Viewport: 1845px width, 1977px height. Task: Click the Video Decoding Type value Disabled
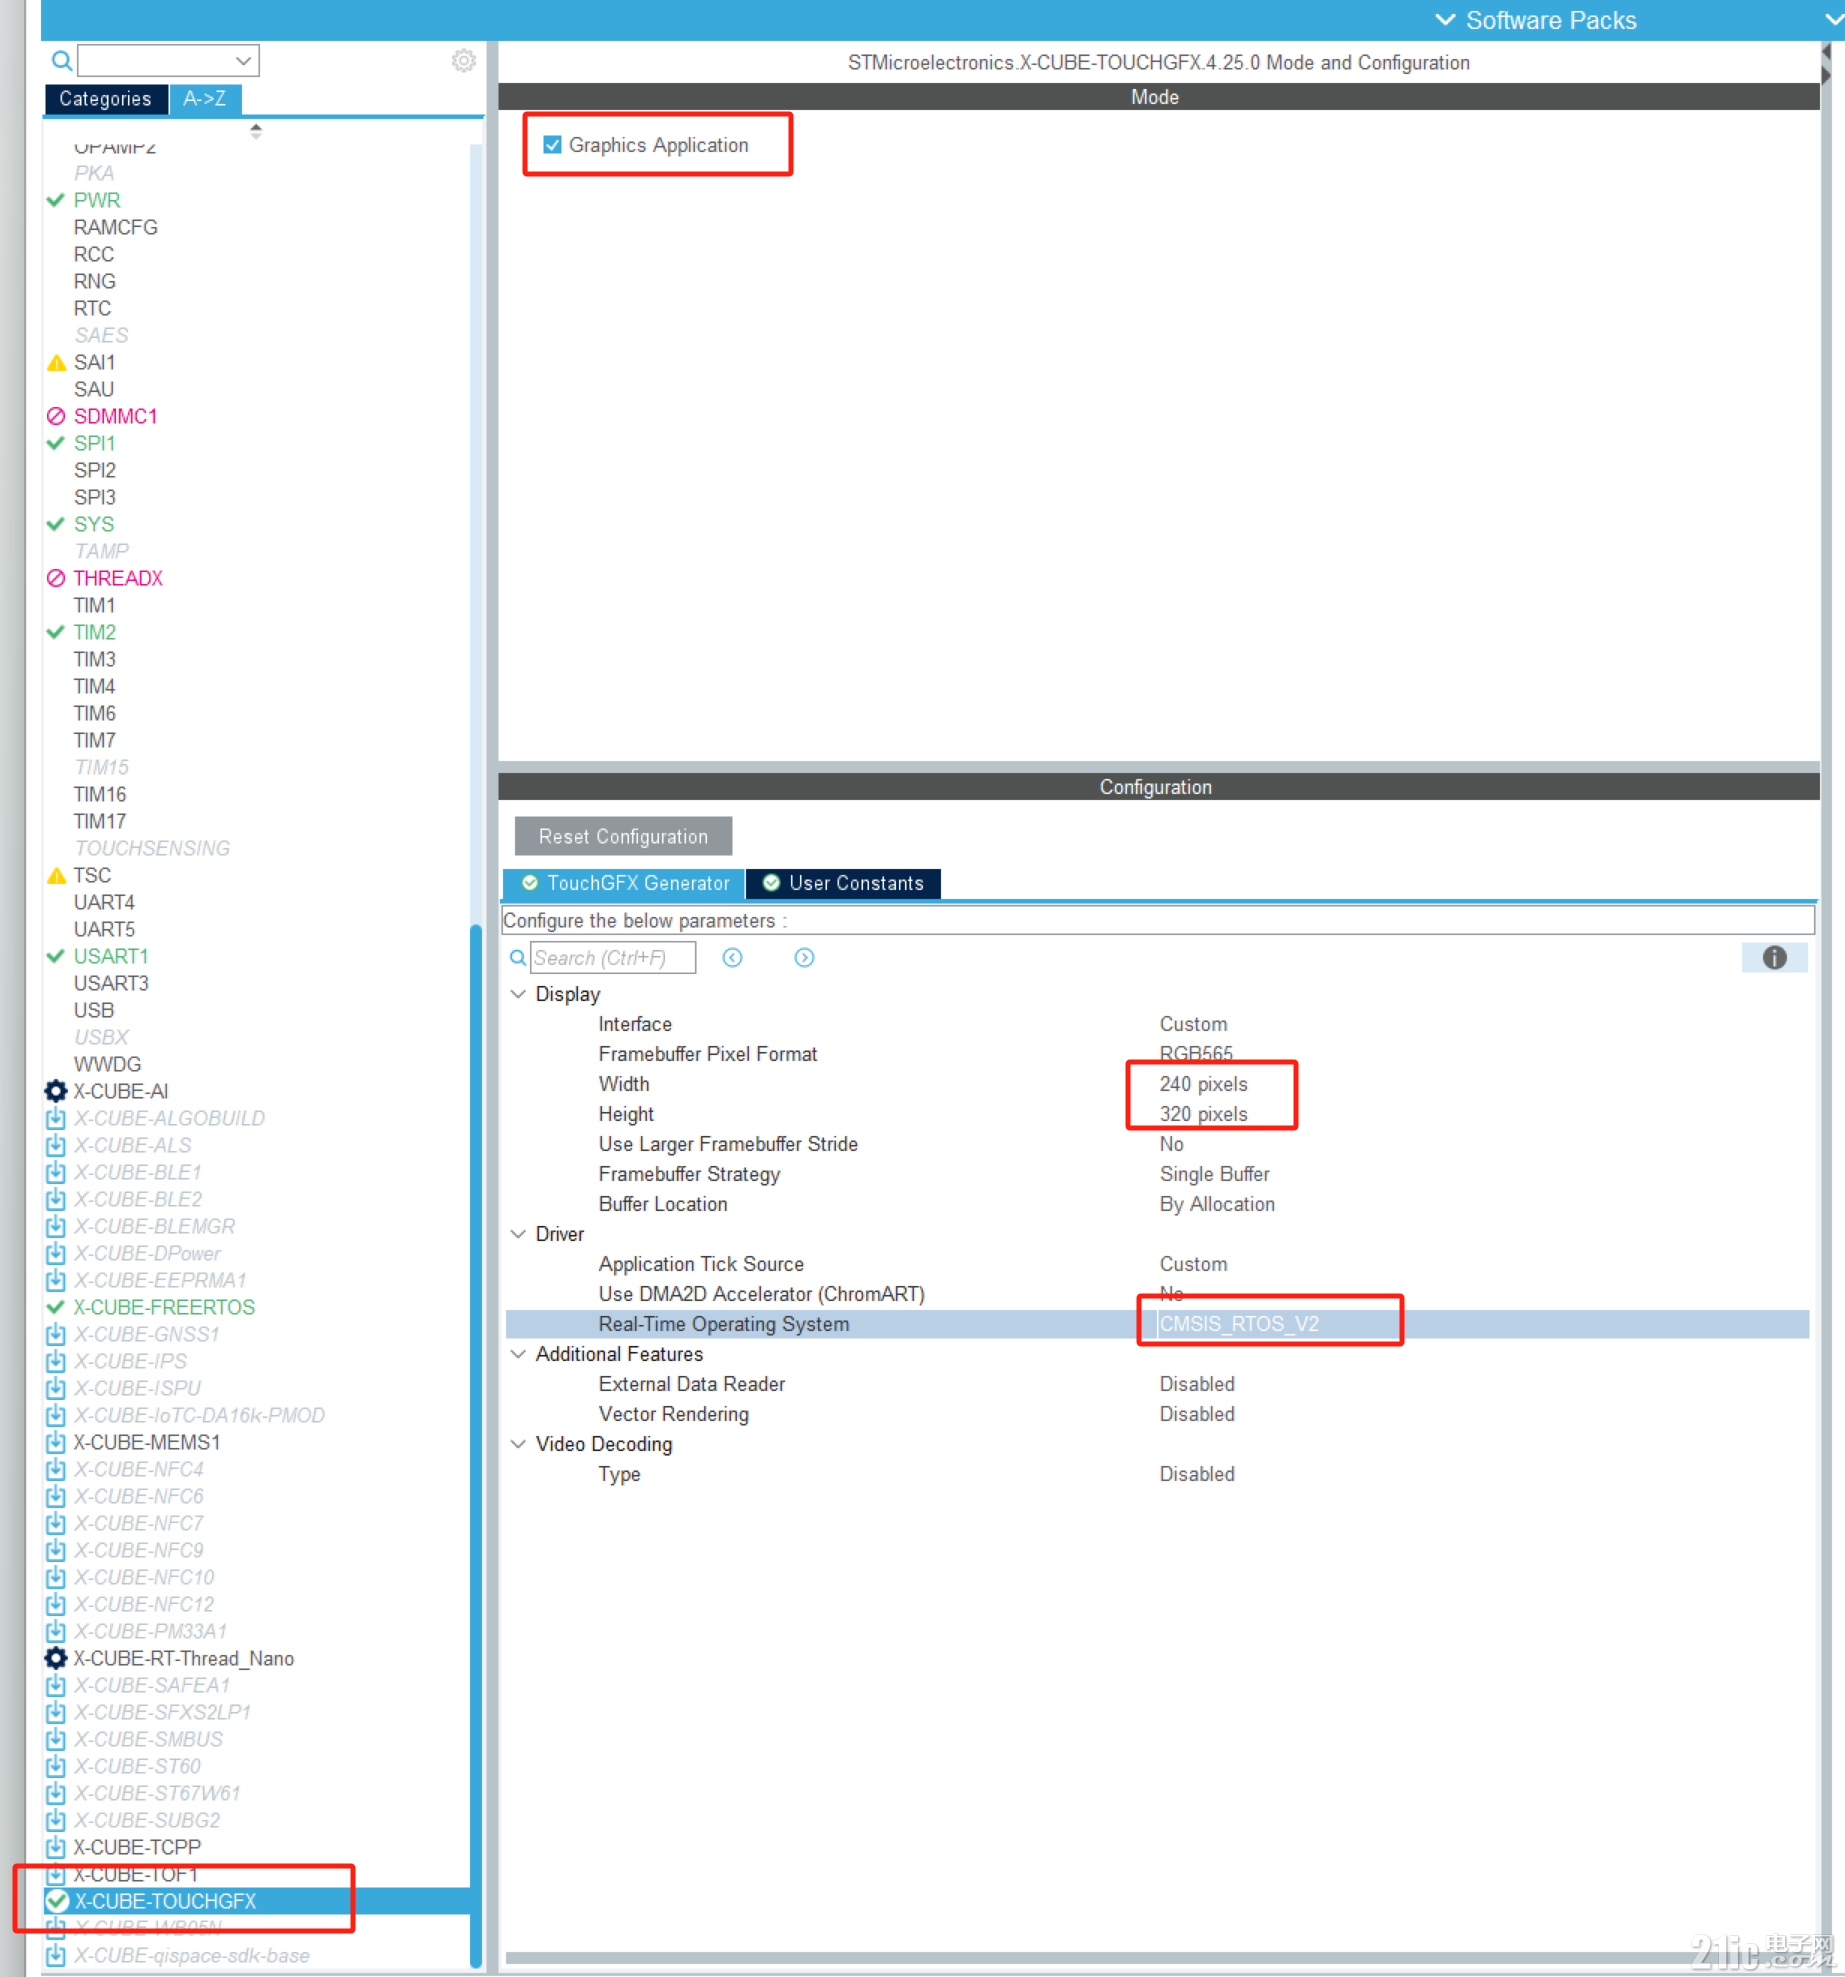[1197, 1473]
